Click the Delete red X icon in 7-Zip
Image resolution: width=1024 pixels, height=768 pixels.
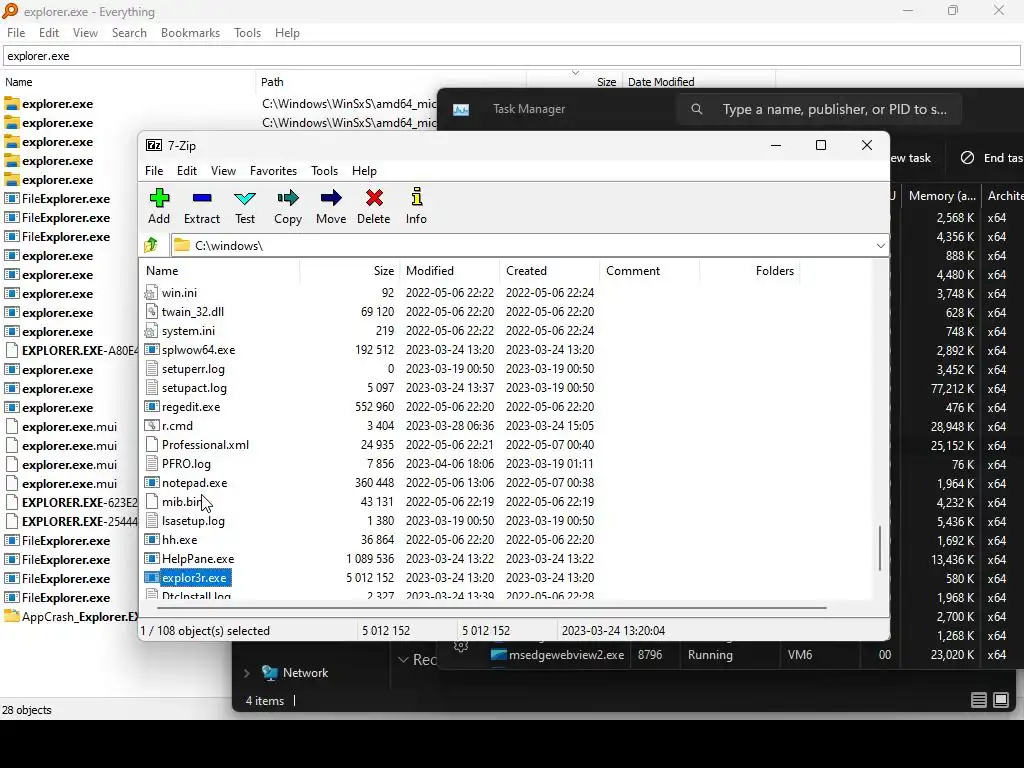[x=374, y=198]
